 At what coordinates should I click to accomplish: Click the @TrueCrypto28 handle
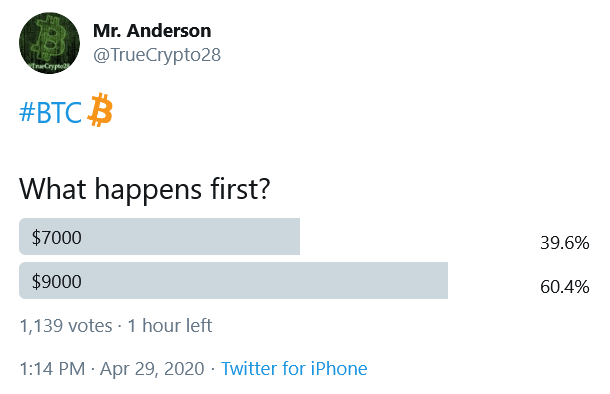157,55
